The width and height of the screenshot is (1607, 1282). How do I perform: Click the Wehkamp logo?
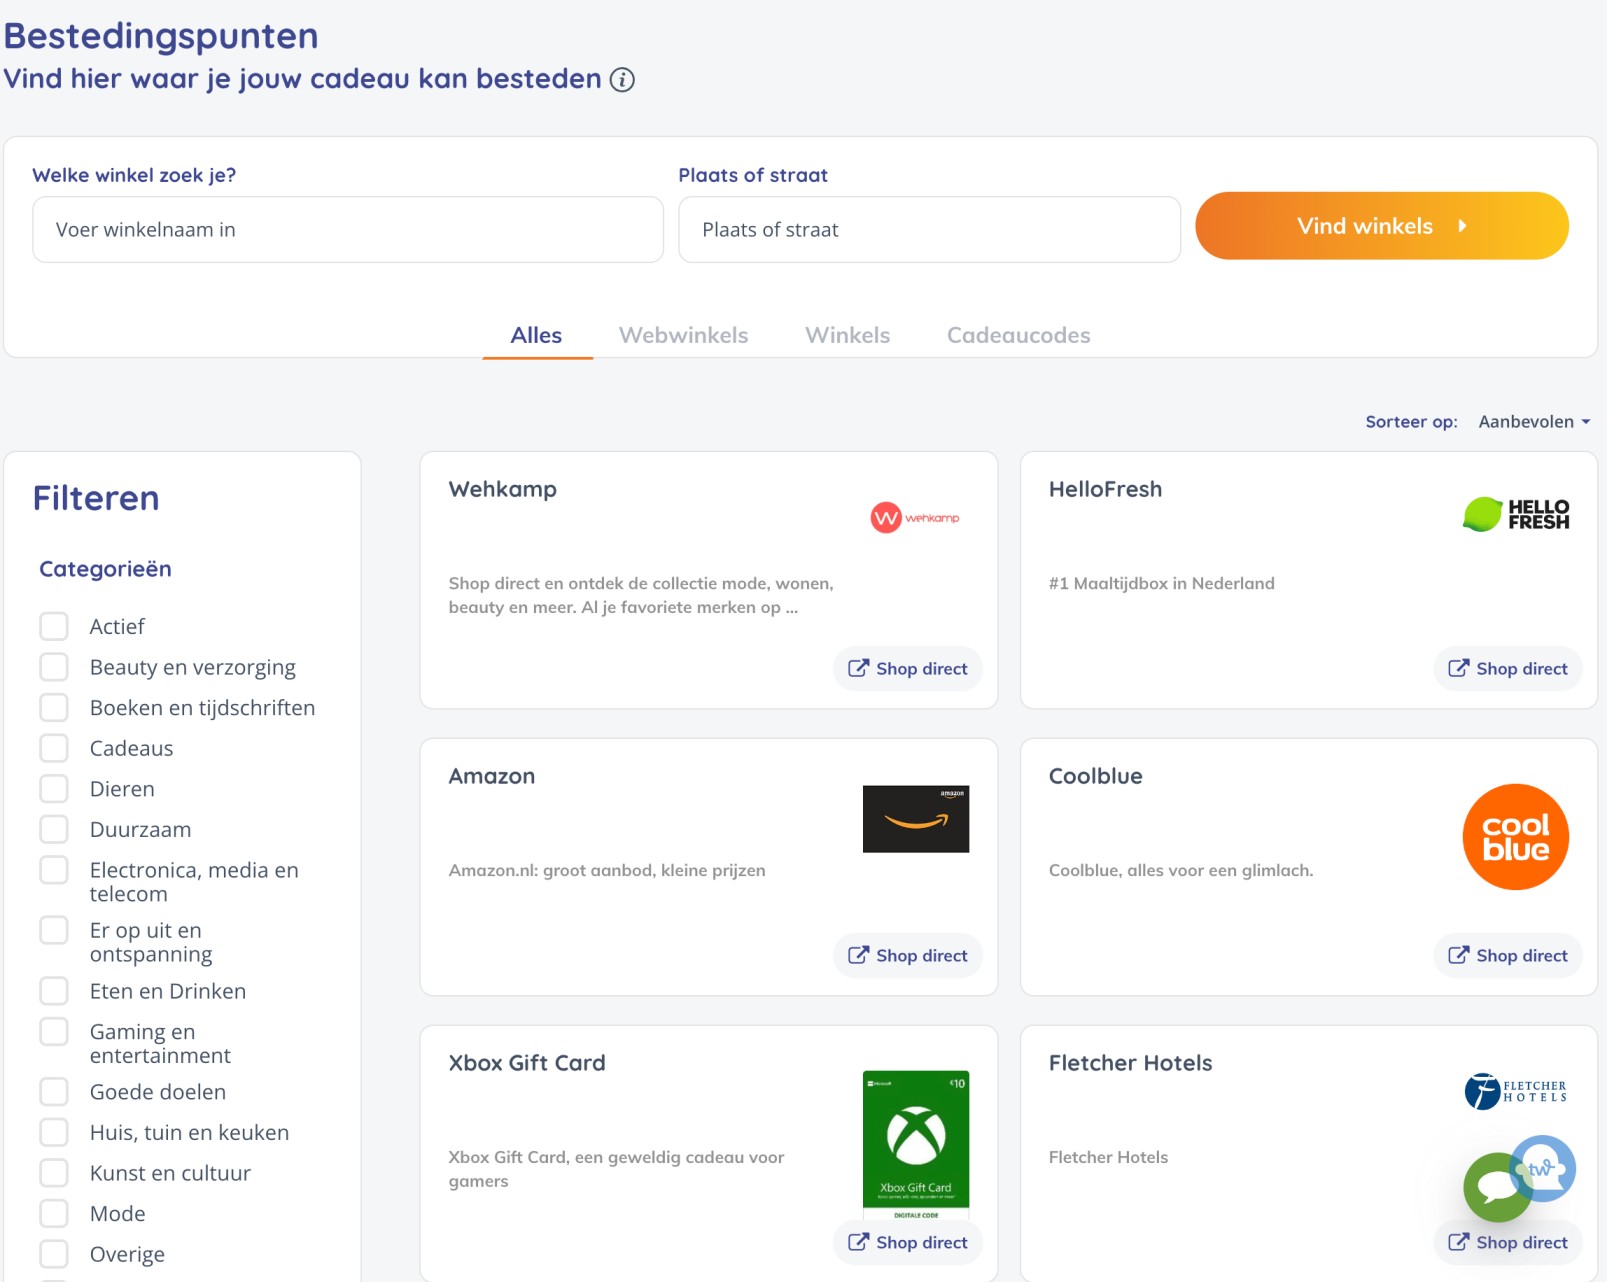[915, 518]
